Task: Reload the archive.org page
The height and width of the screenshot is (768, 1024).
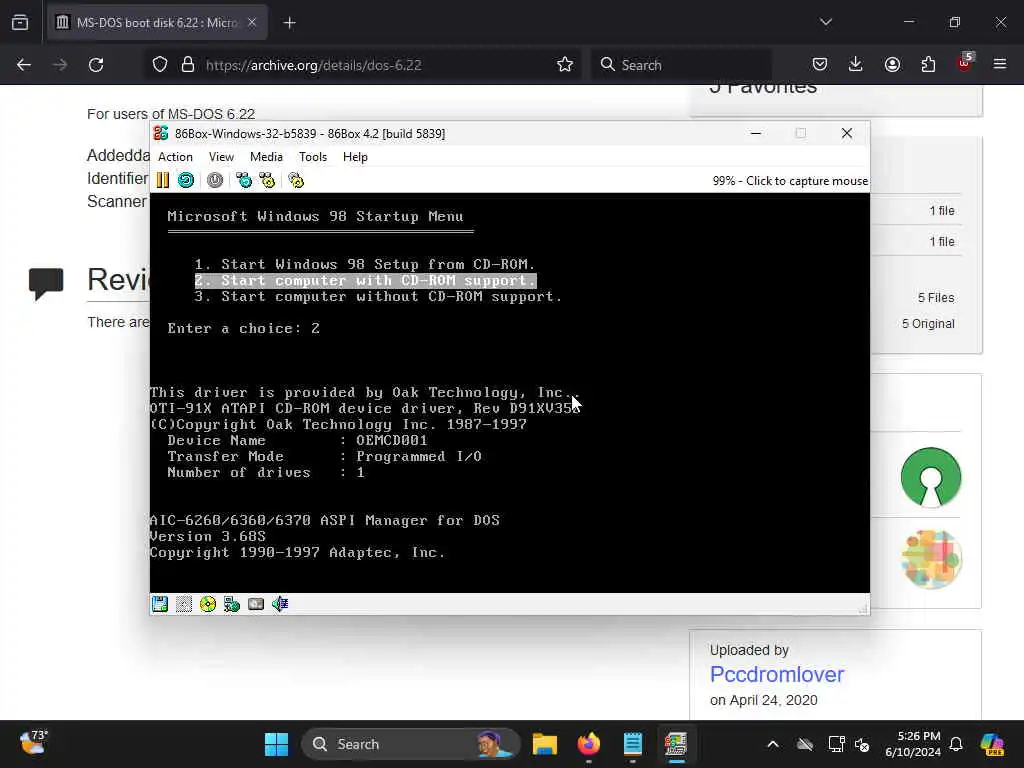Action: click(x=96, y=65)
